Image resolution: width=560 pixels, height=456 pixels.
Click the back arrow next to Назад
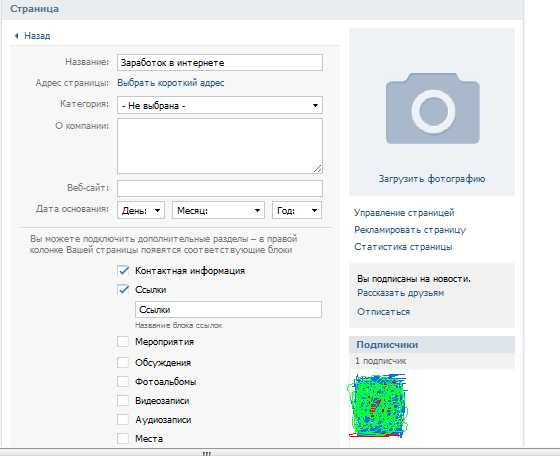click(x=16, y=36)
